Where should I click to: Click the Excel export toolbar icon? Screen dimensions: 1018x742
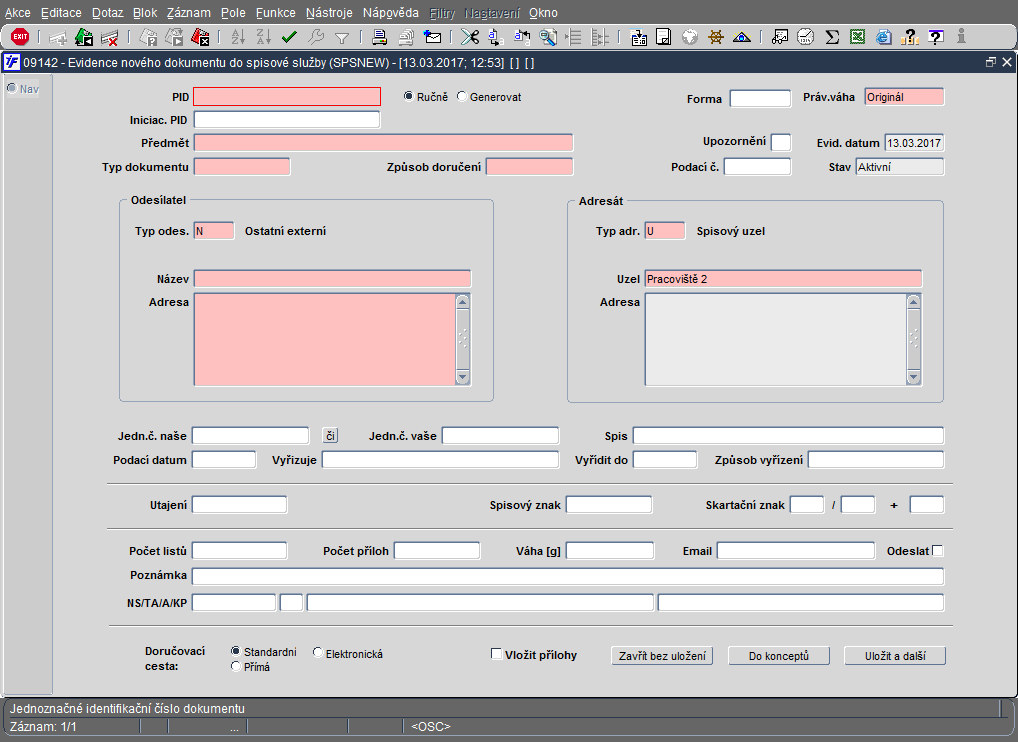point(857,37)
